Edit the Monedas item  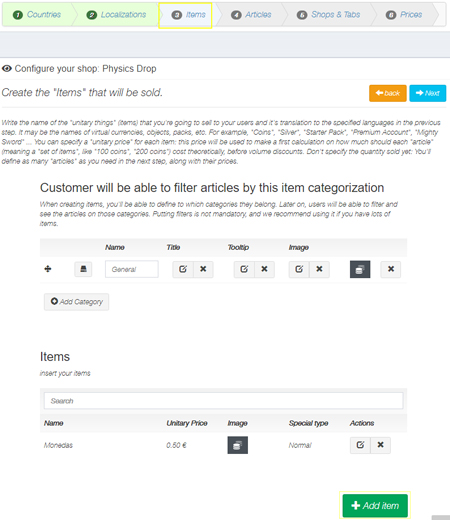[360, 445]
